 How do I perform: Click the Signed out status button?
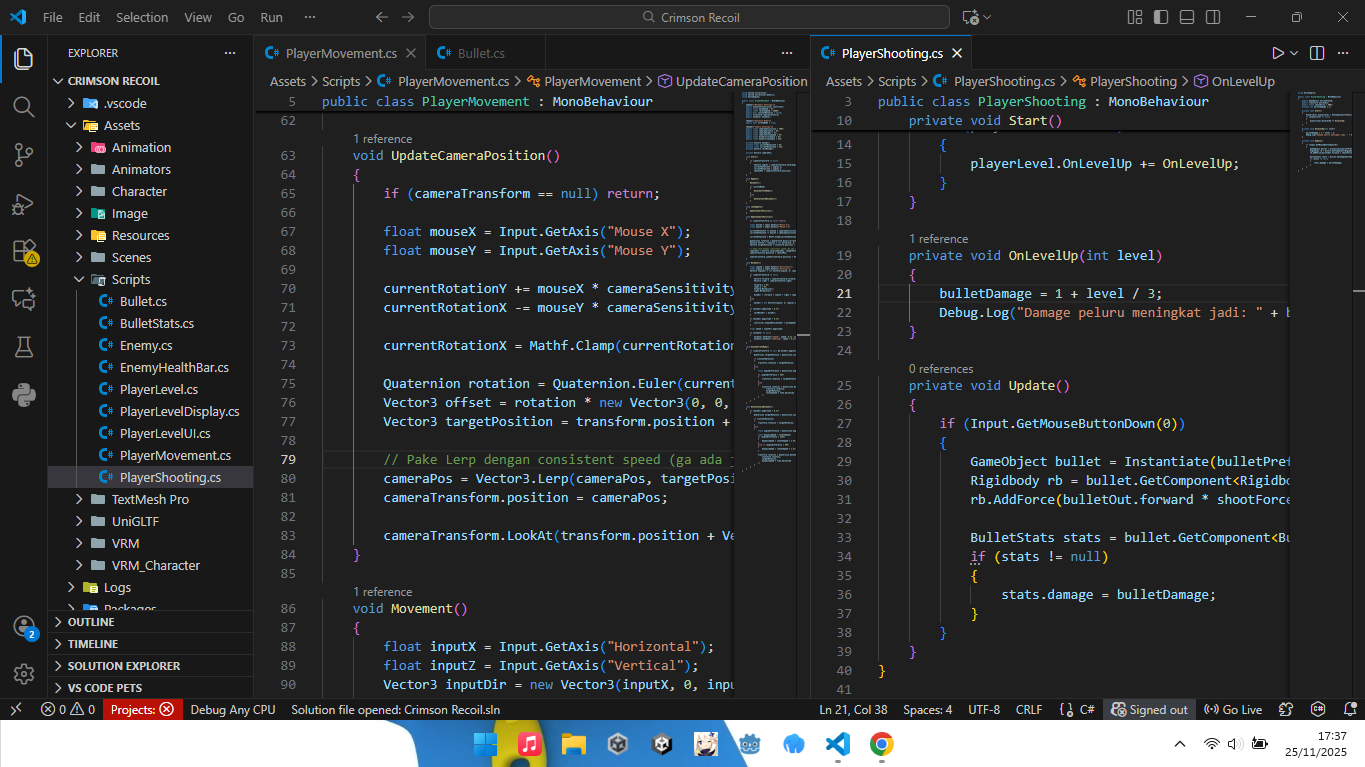1150,709
